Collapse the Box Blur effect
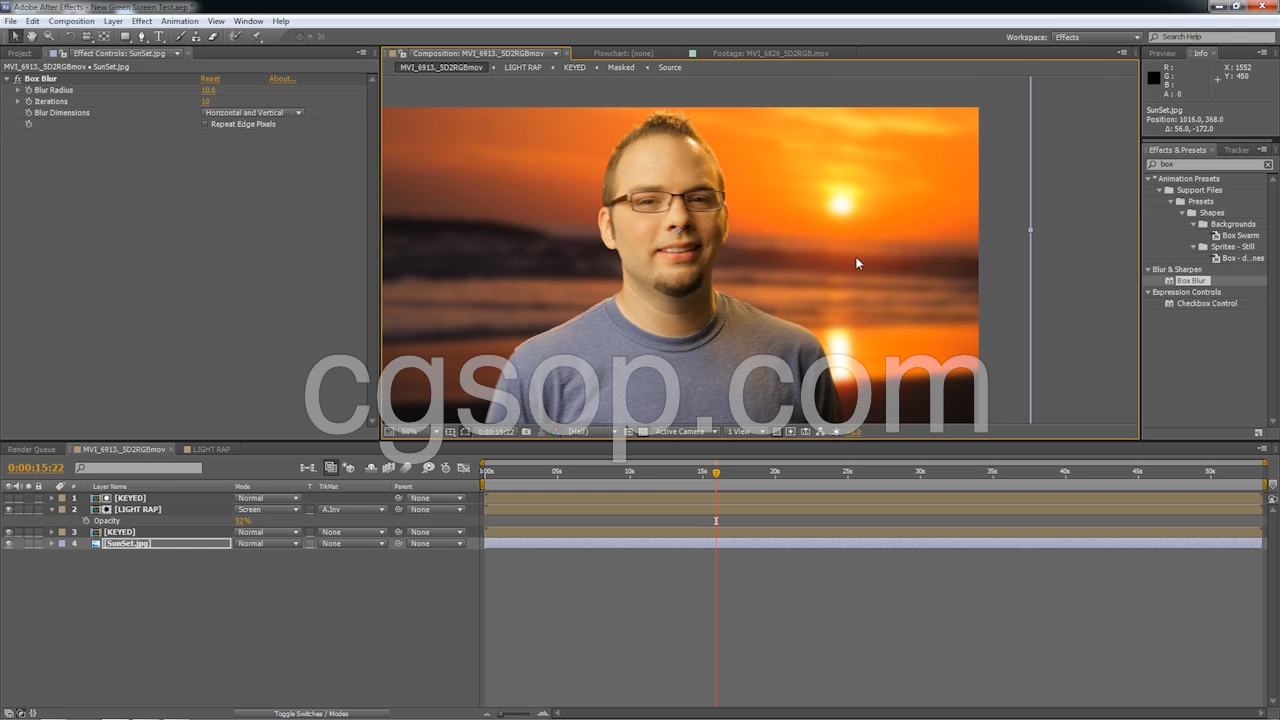Image resolution: width=1280 pixels, height=720 pixels. coord(7,79)
